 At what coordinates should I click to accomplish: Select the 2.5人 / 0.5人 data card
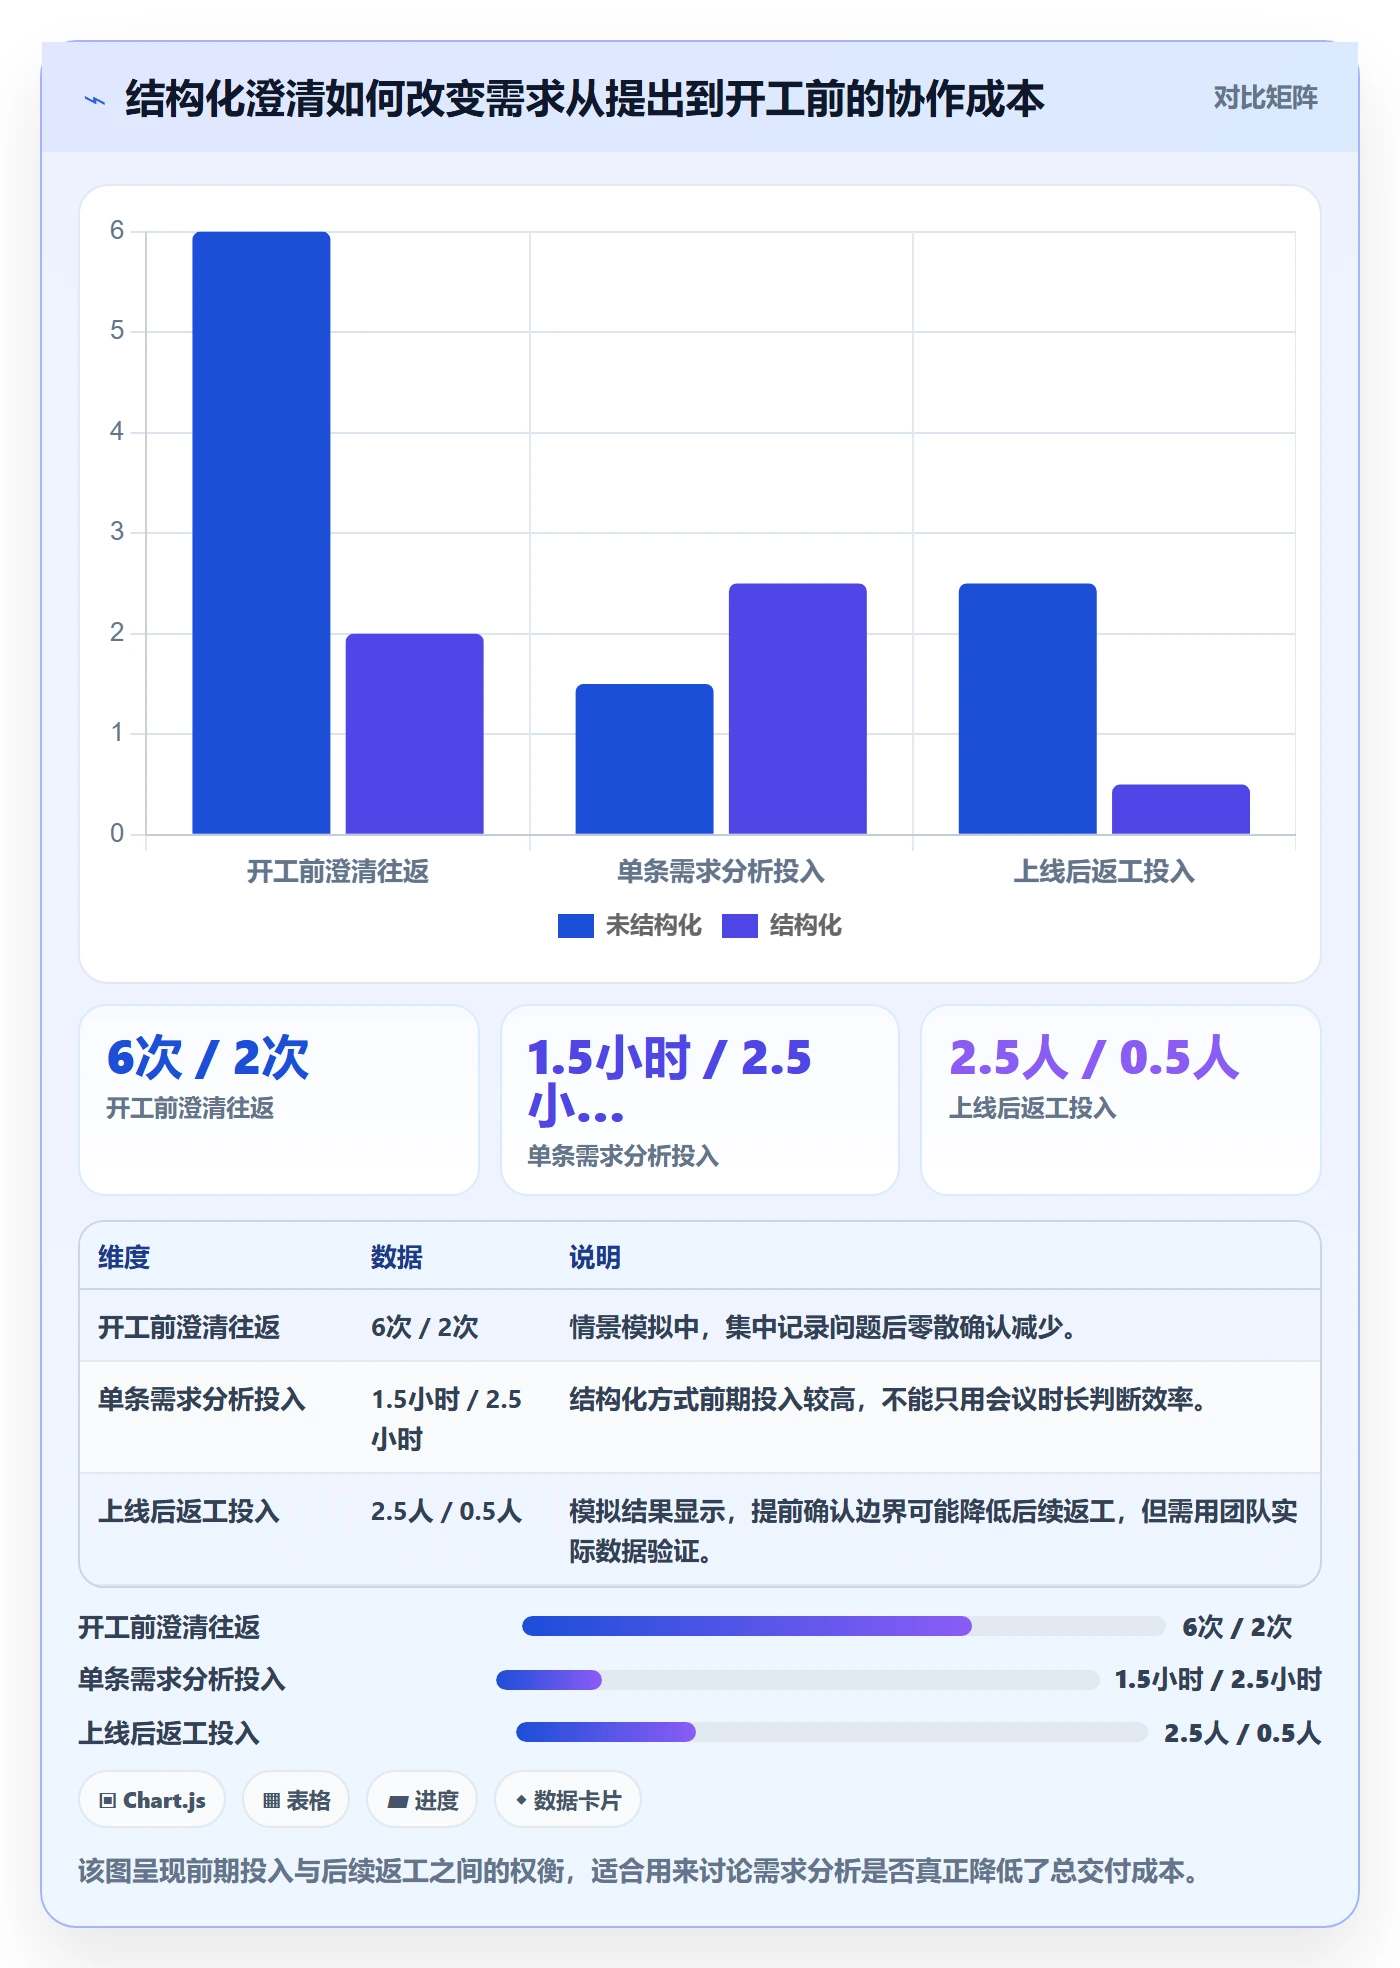coord(1121,1100)
